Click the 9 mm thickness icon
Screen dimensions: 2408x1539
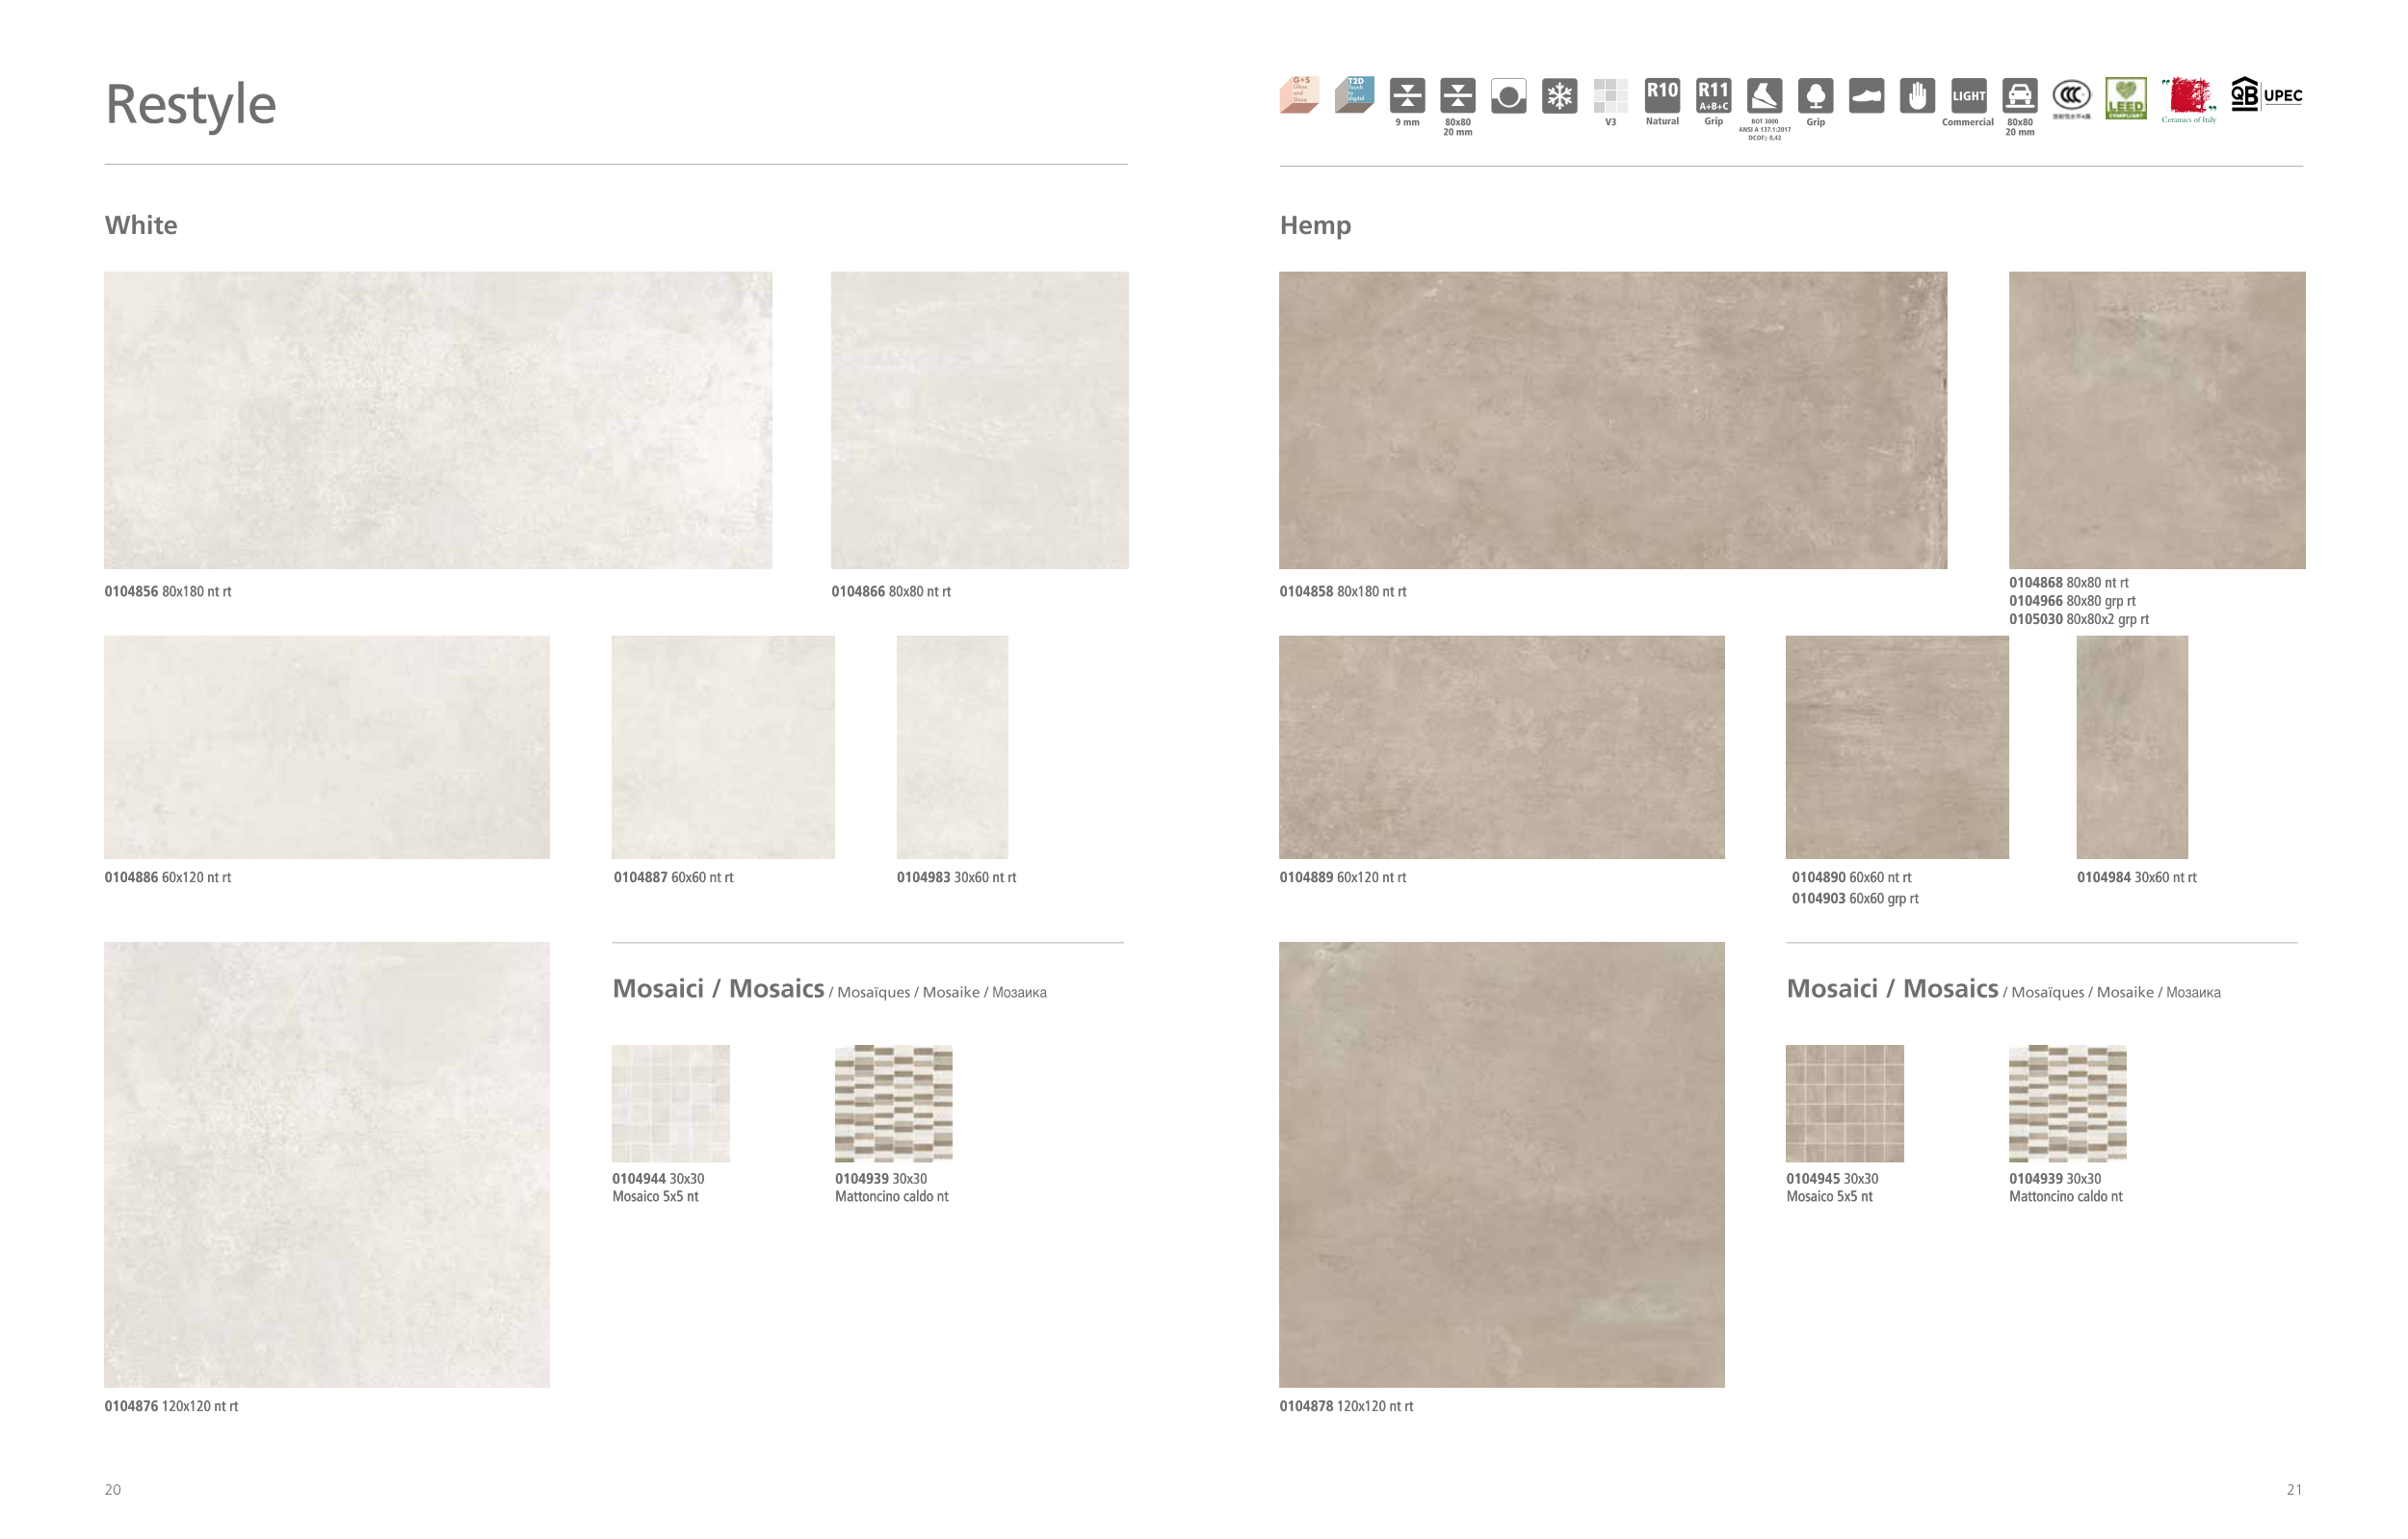click(x=1407, y=96)
